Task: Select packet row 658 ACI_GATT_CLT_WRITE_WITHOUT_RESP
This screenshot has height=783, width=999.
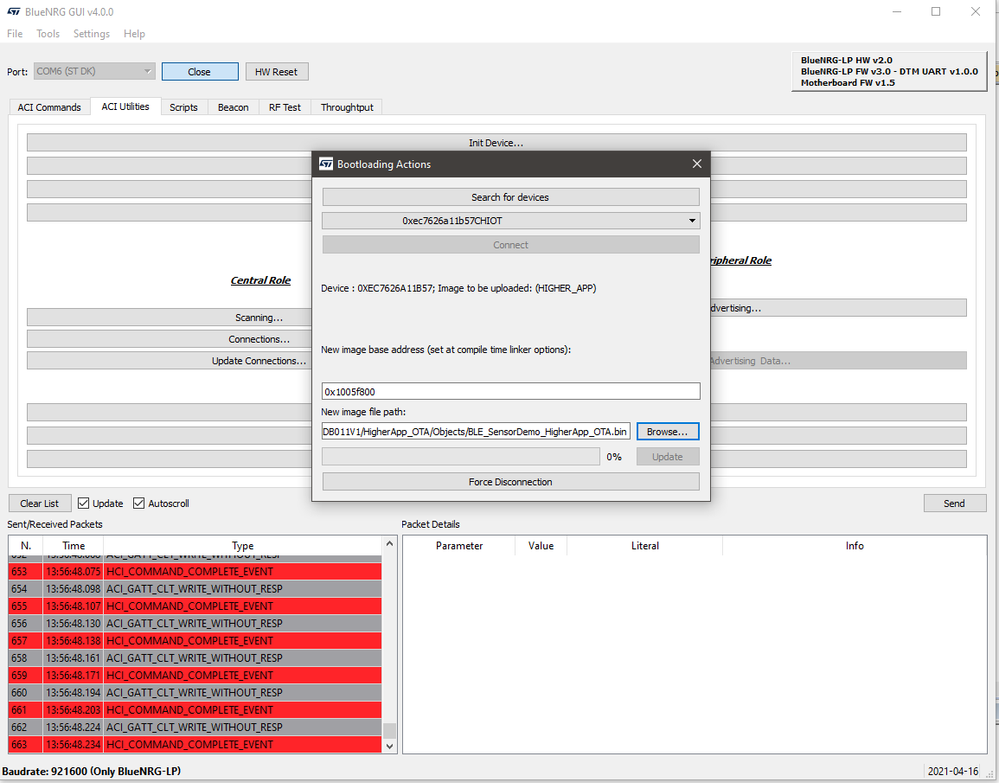Action: click(195, 657)
